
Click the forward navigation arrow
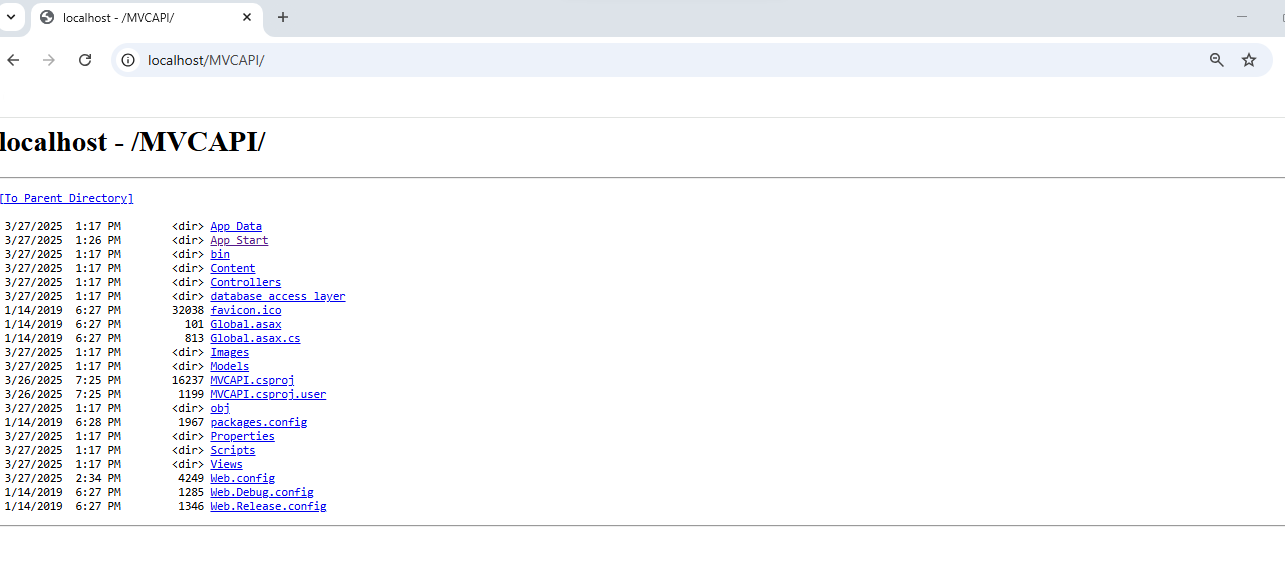48,60
